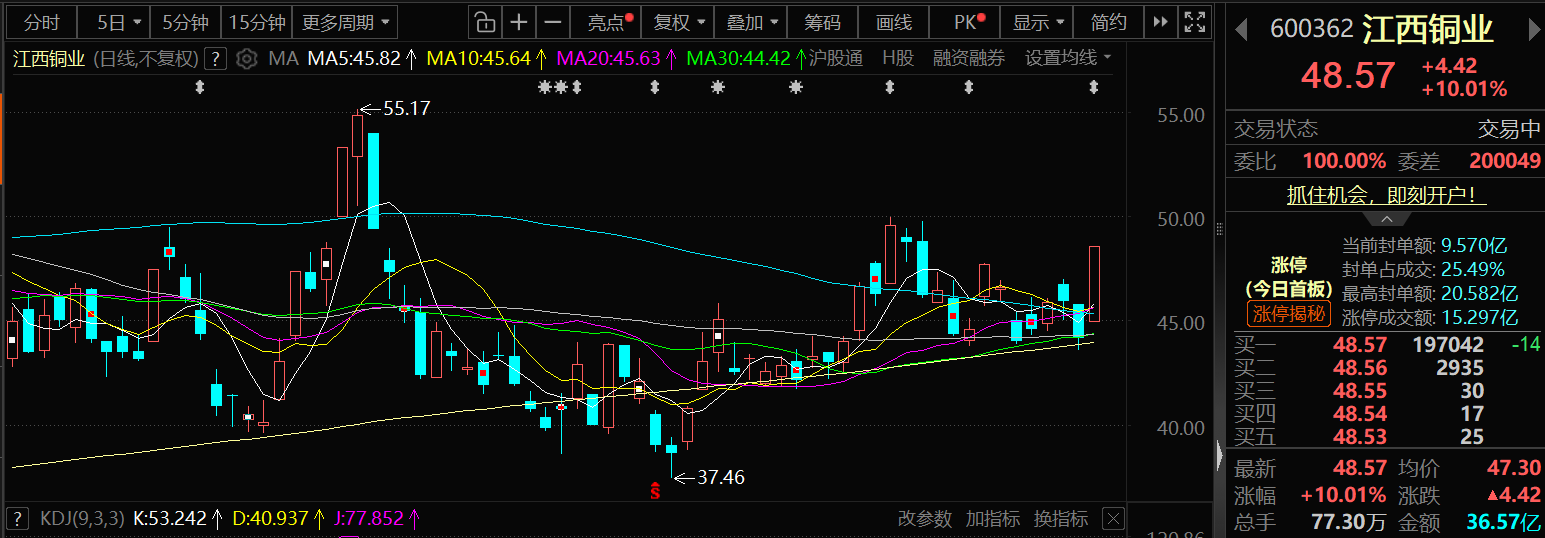Close the KDJ indicator panel
The width and height of the screenshot is (1545, 538).
(x=1113, y=519)
